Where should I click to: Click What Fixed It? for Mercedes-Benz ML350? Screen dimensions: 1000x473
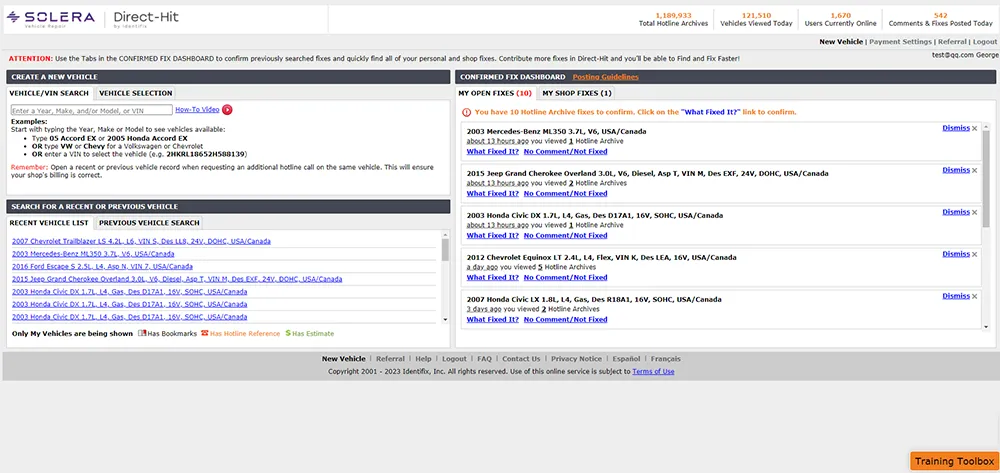click(x=492, y=152)
